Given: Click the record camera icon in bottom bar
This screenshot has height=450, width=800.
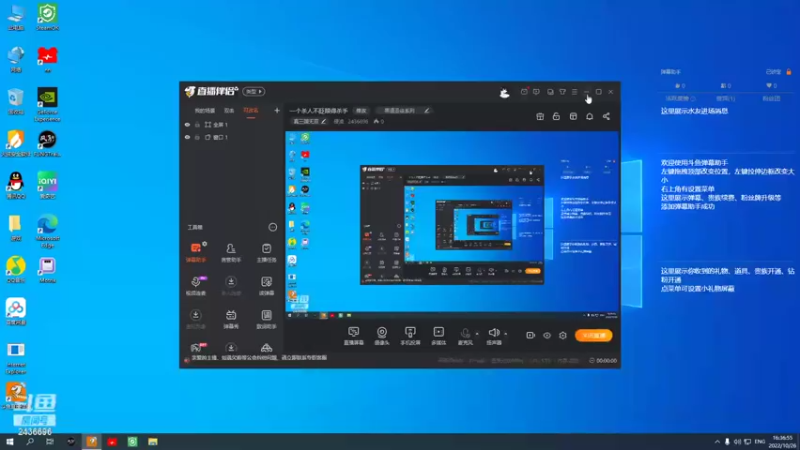Looking at the screenshot, I should pos(530,335).
